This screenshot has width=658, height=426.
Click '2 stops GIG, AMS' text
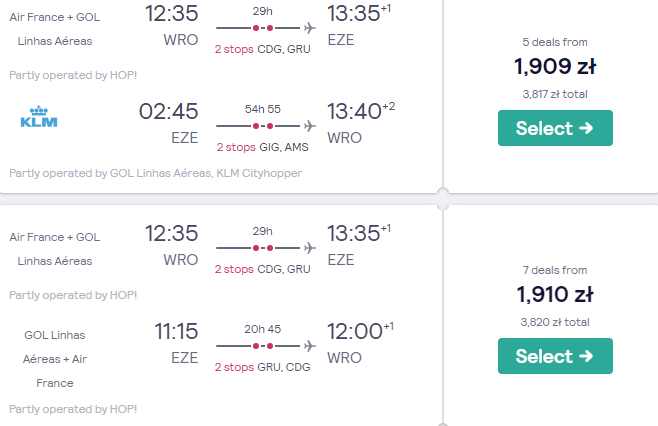point(263,147)
